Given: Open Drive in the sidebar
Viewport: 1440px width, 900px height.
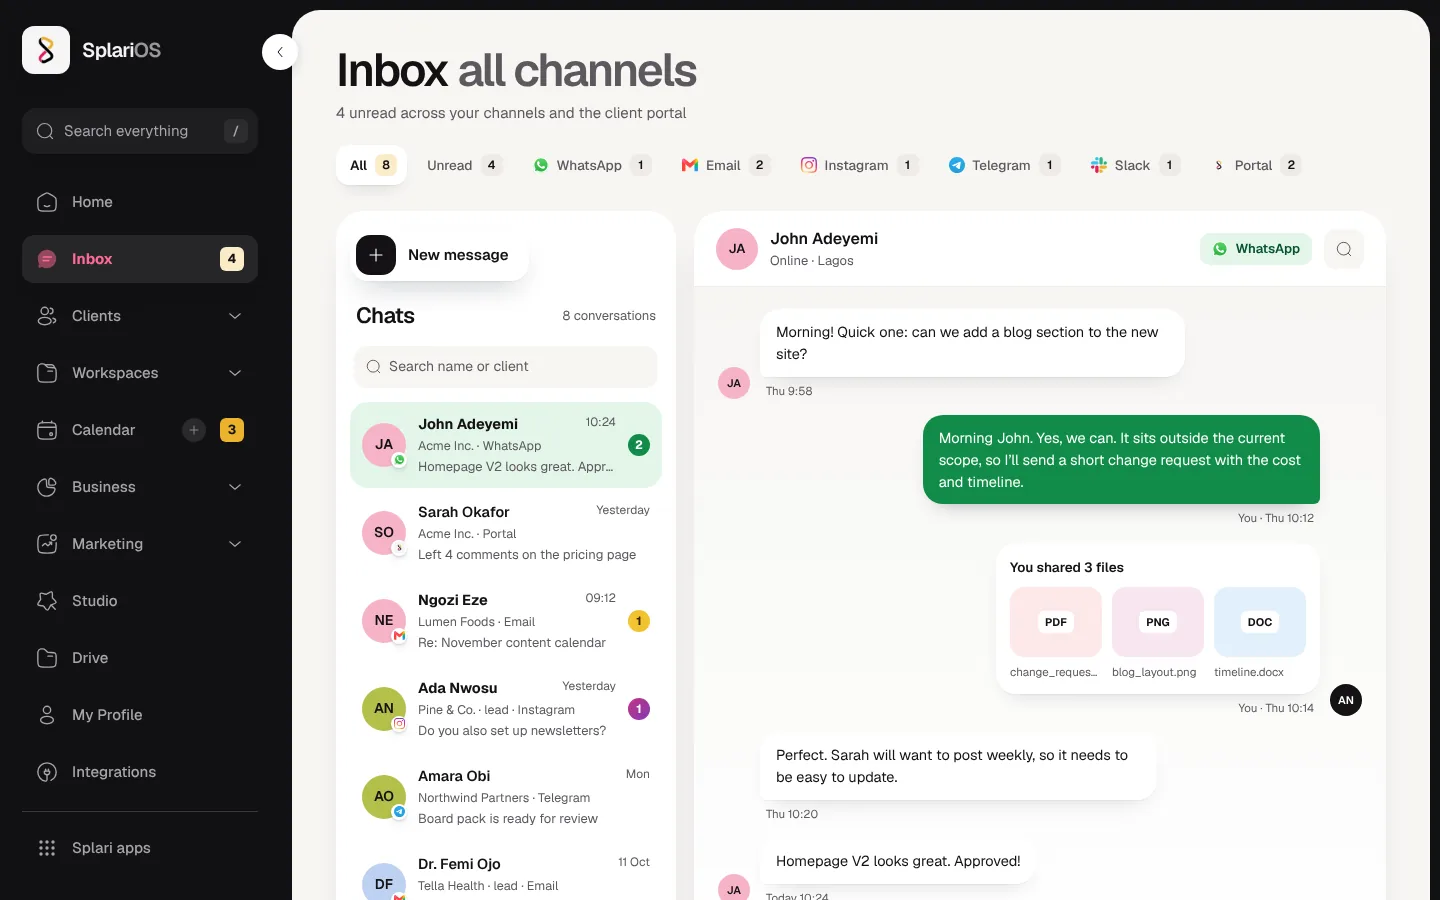Looking at the screenshot, I should point(140,658).
